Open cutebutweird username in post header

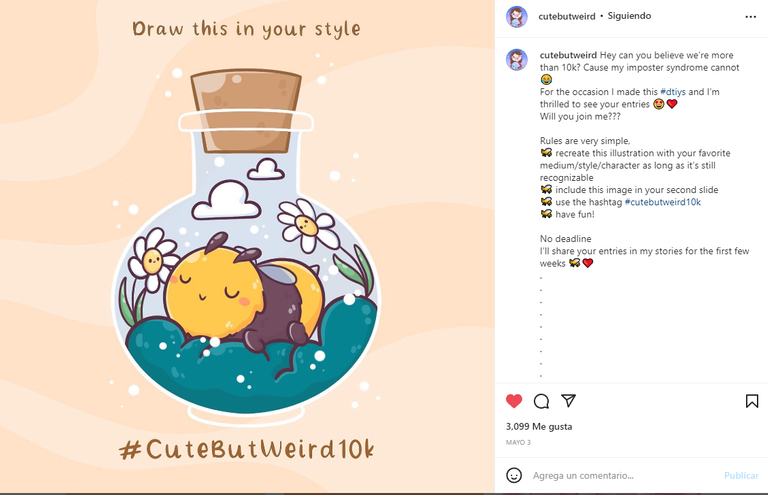click(567, 16)
